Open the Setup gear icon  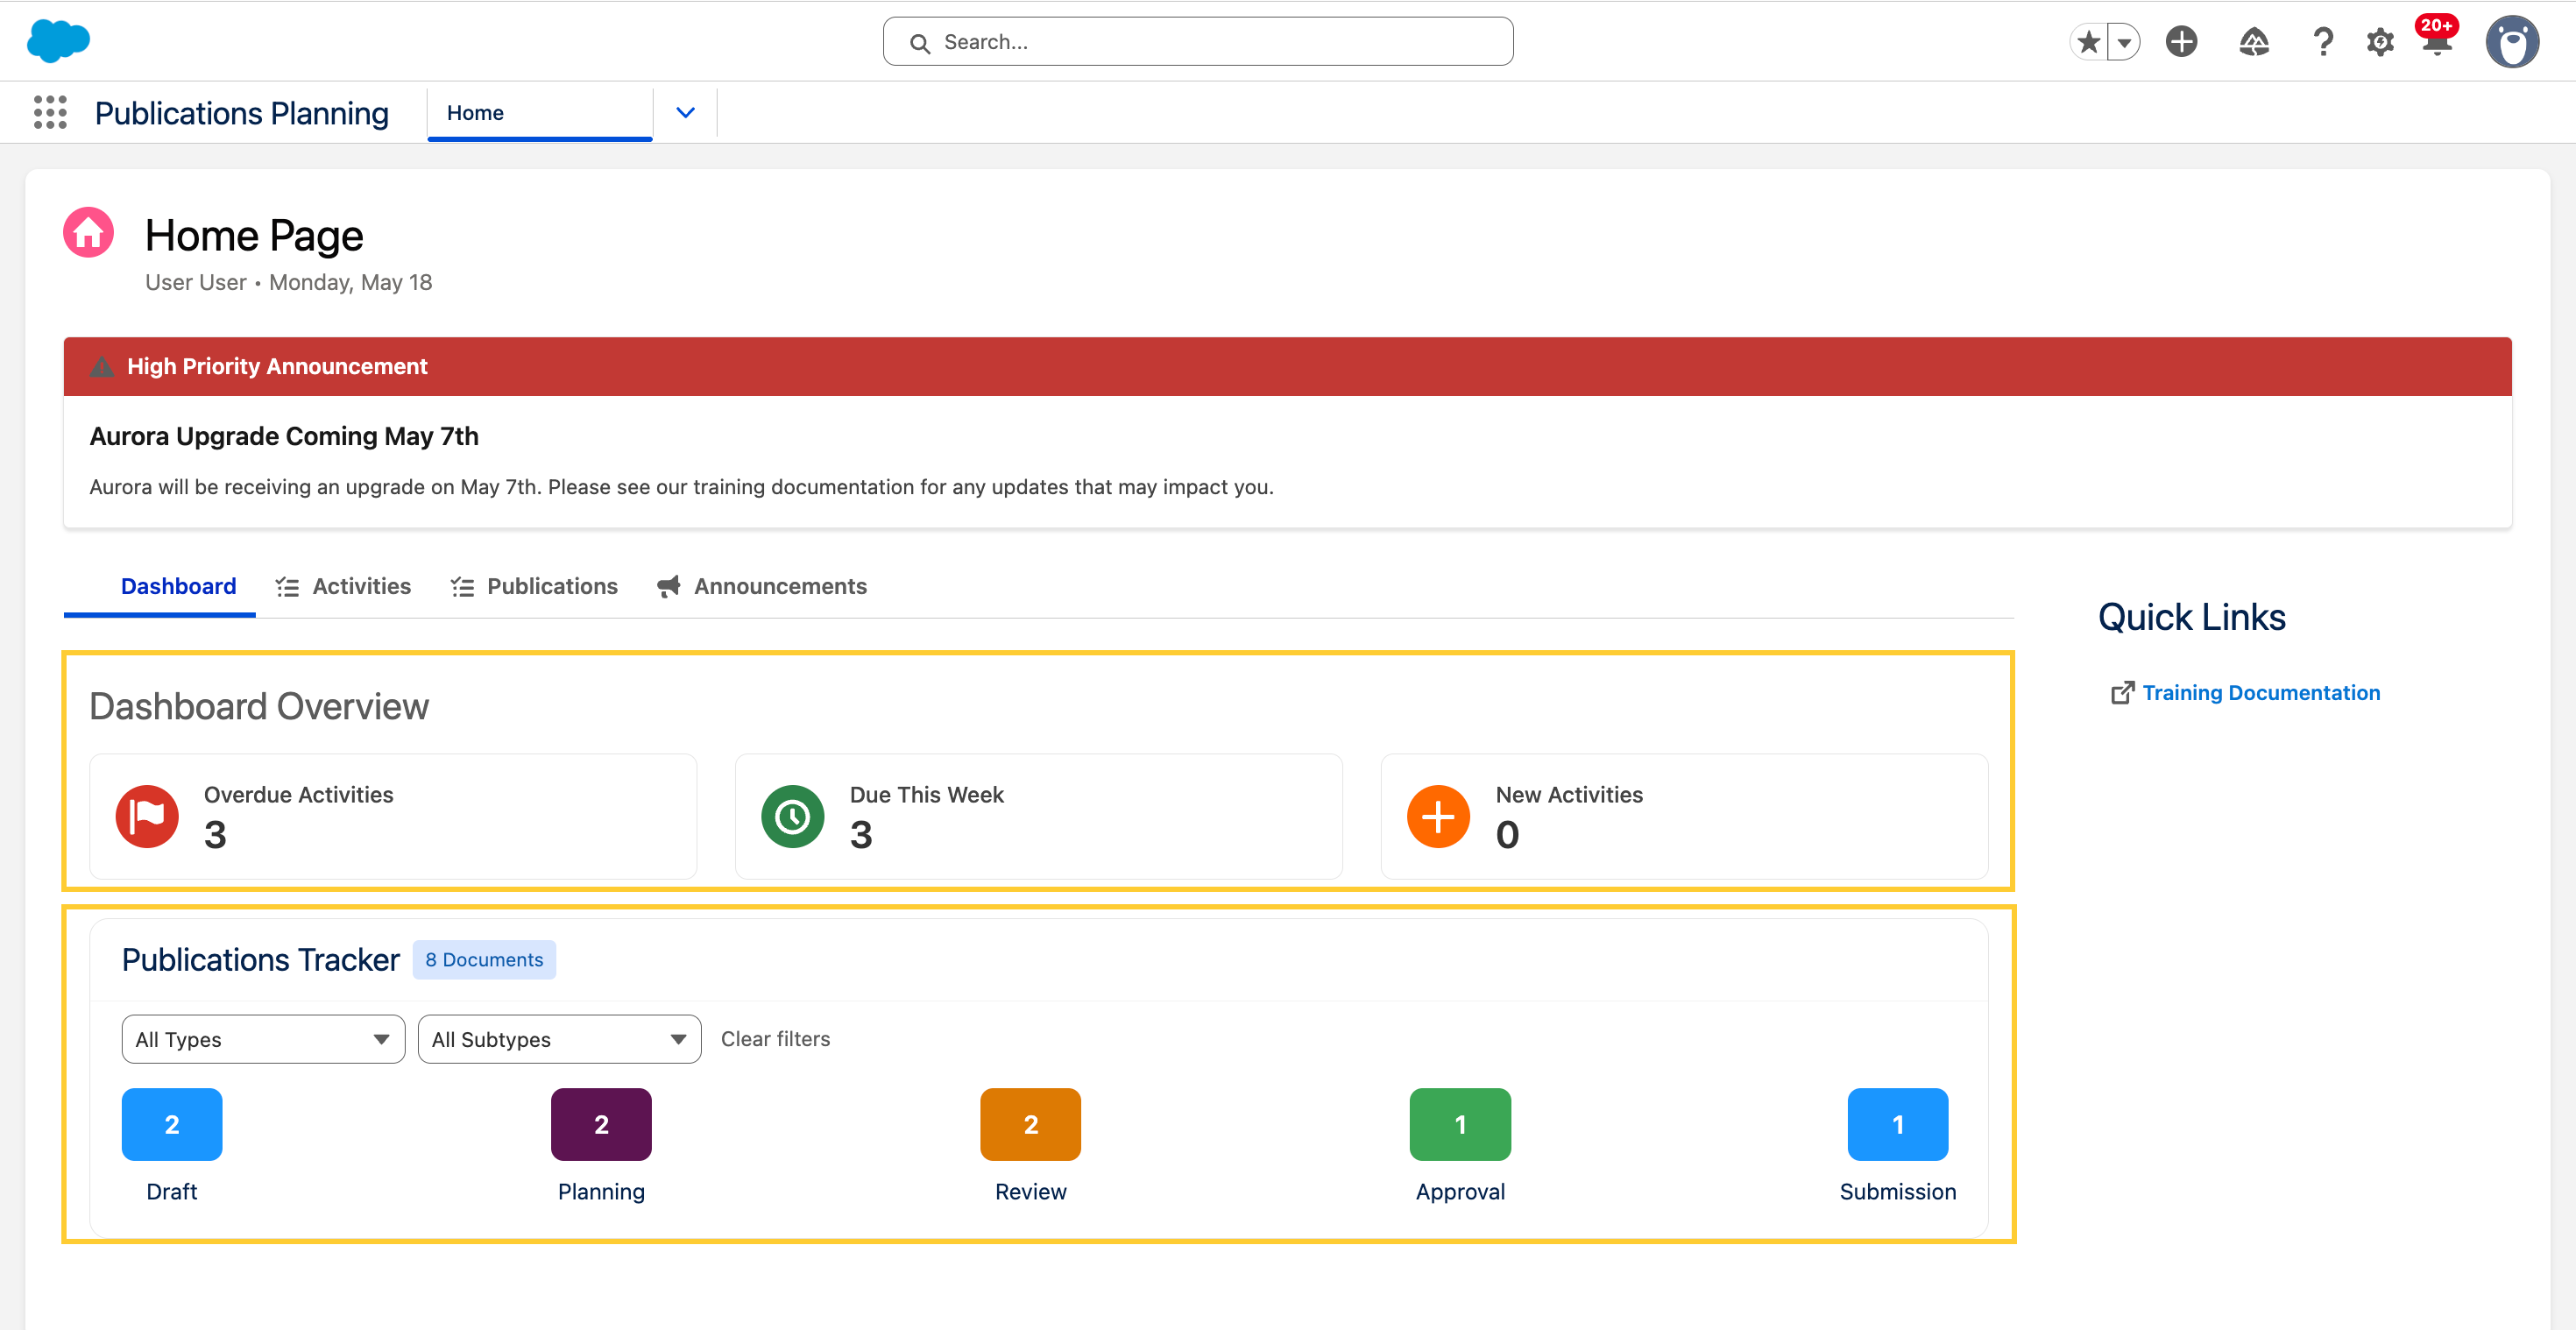click(2380, 42)
